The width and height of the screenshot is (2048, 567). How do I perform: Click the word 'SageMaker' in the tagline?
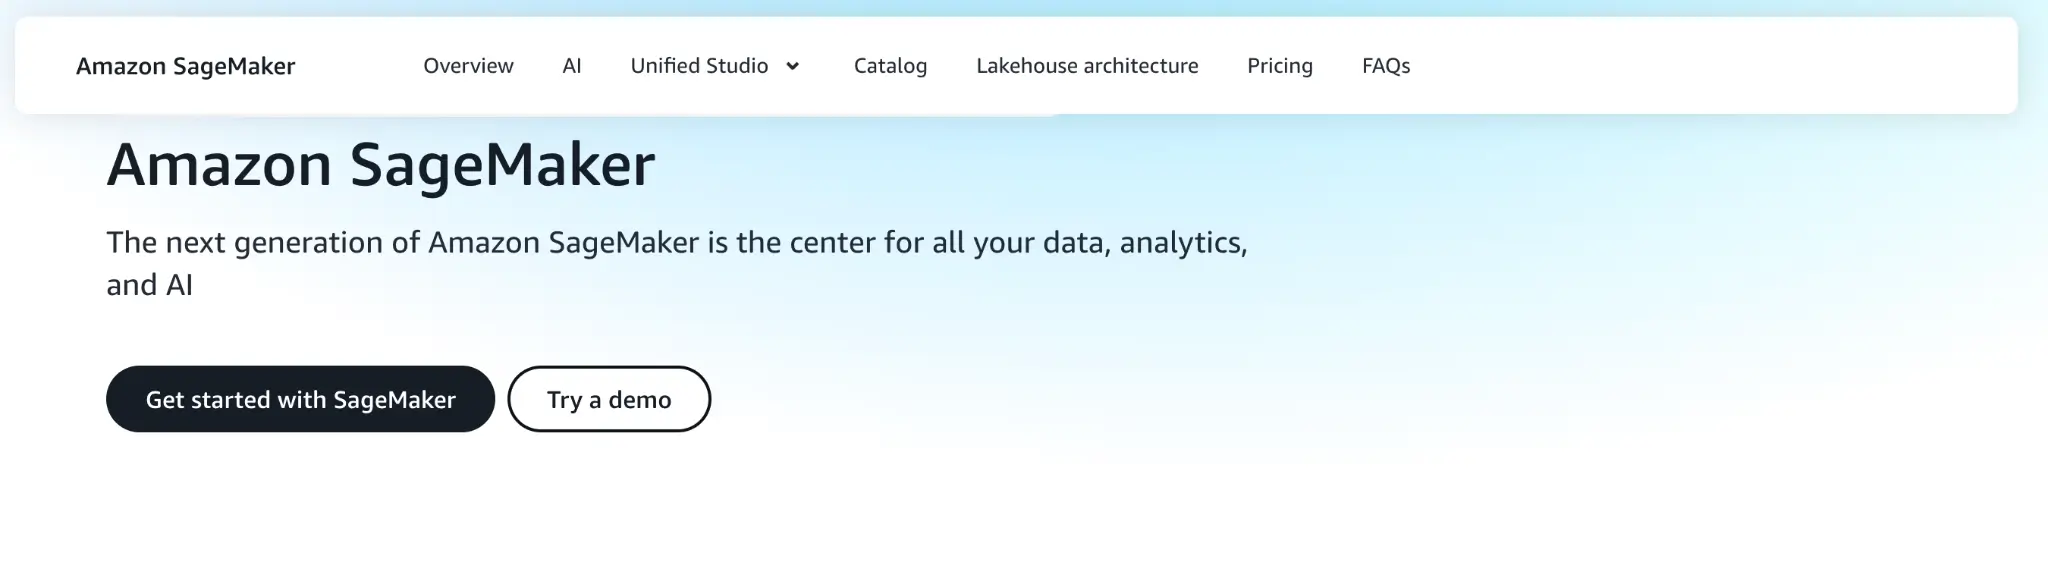tap(623, 243)
